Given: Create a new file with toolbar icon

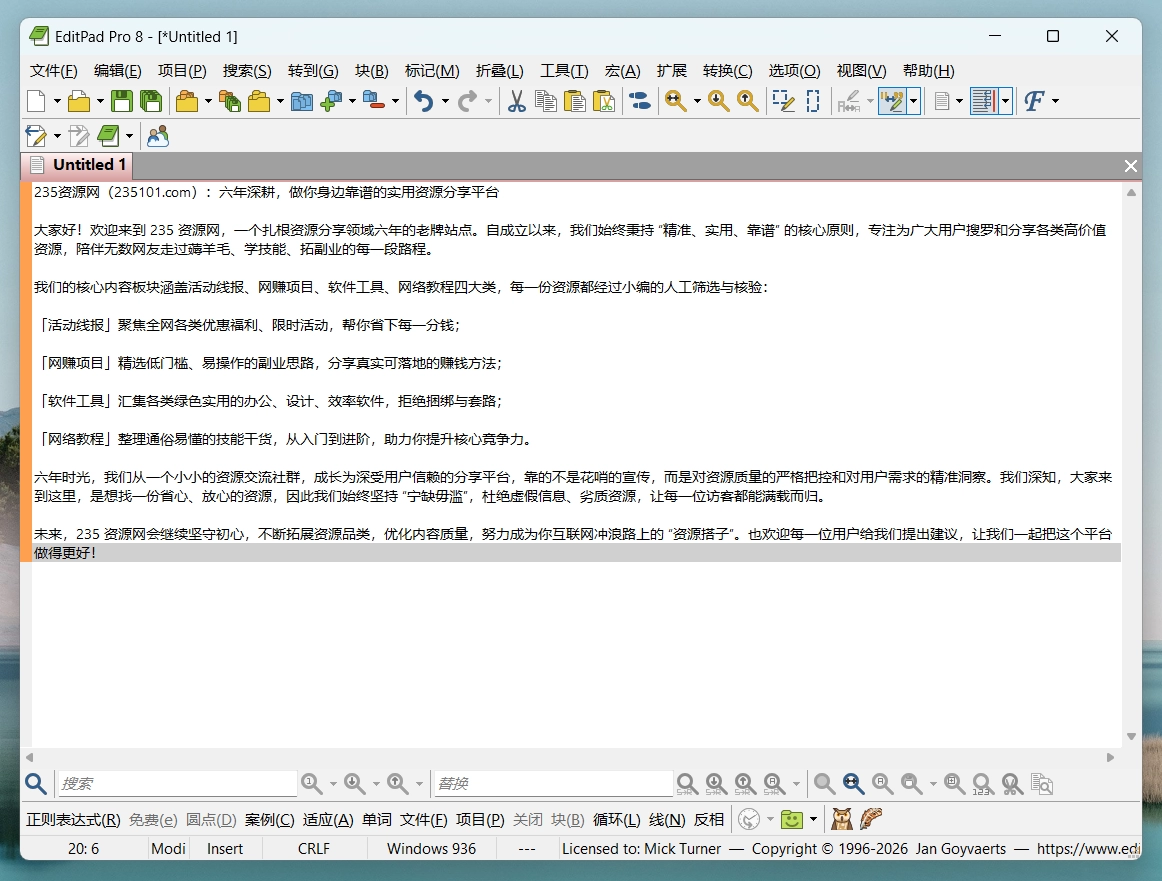Looking at the screenshot, I should (x=36, y=101).
